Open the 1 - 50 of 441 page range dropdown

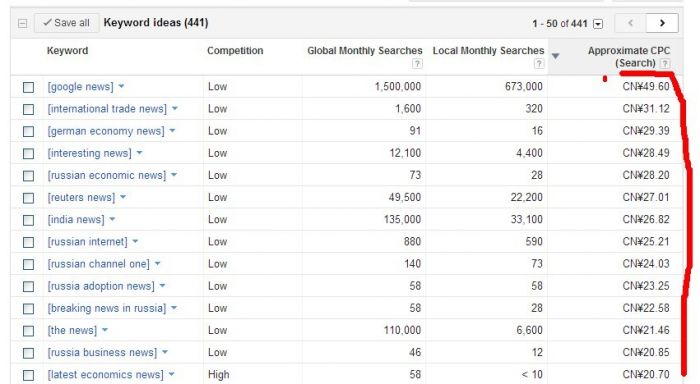[598, 24]
